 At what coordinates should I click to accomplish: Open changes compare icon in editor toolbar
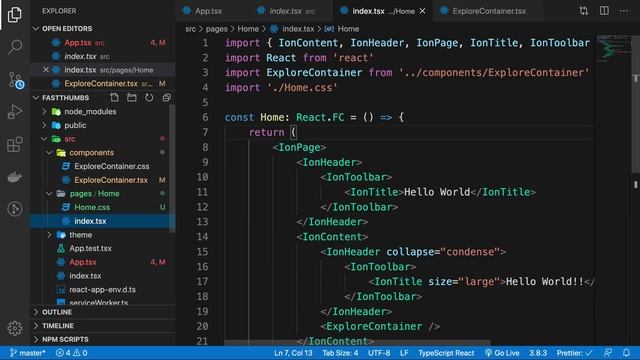click(584, 11)
